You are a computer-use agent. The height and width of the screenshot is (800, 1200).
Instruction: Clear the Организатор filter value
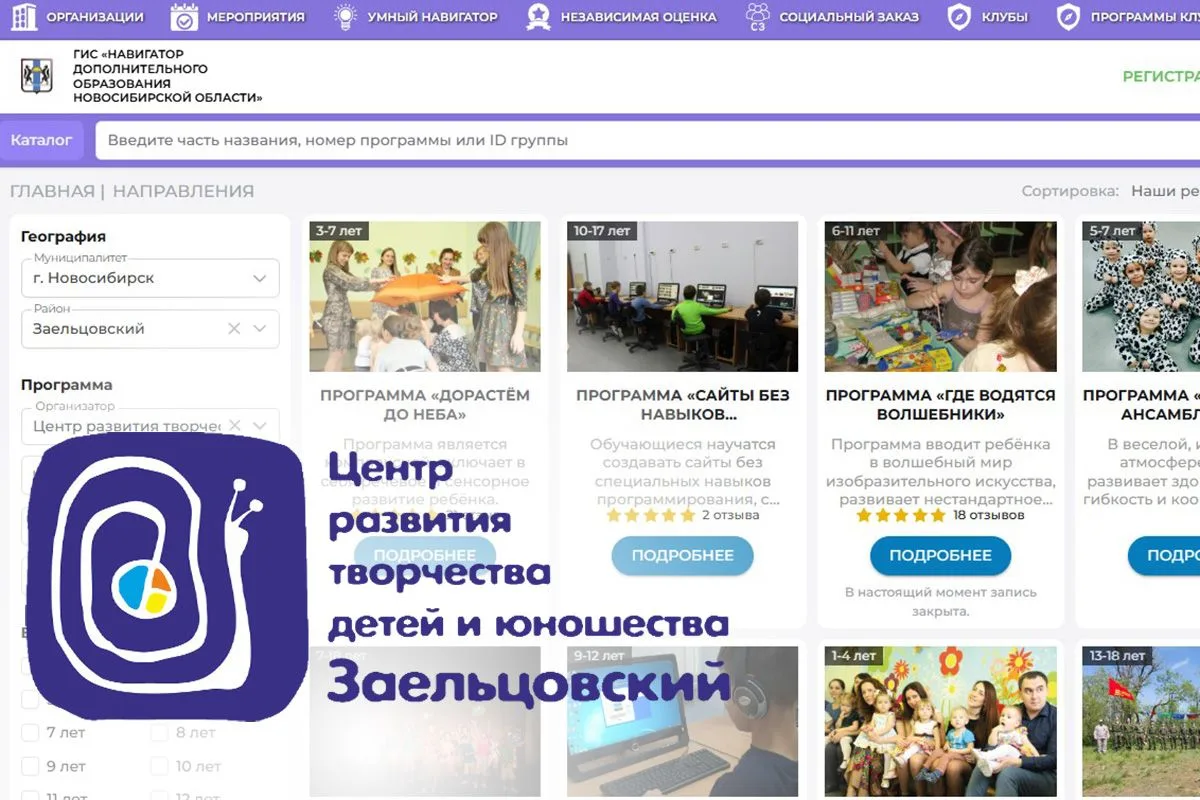pyautogui.click(x=234, y=426)
